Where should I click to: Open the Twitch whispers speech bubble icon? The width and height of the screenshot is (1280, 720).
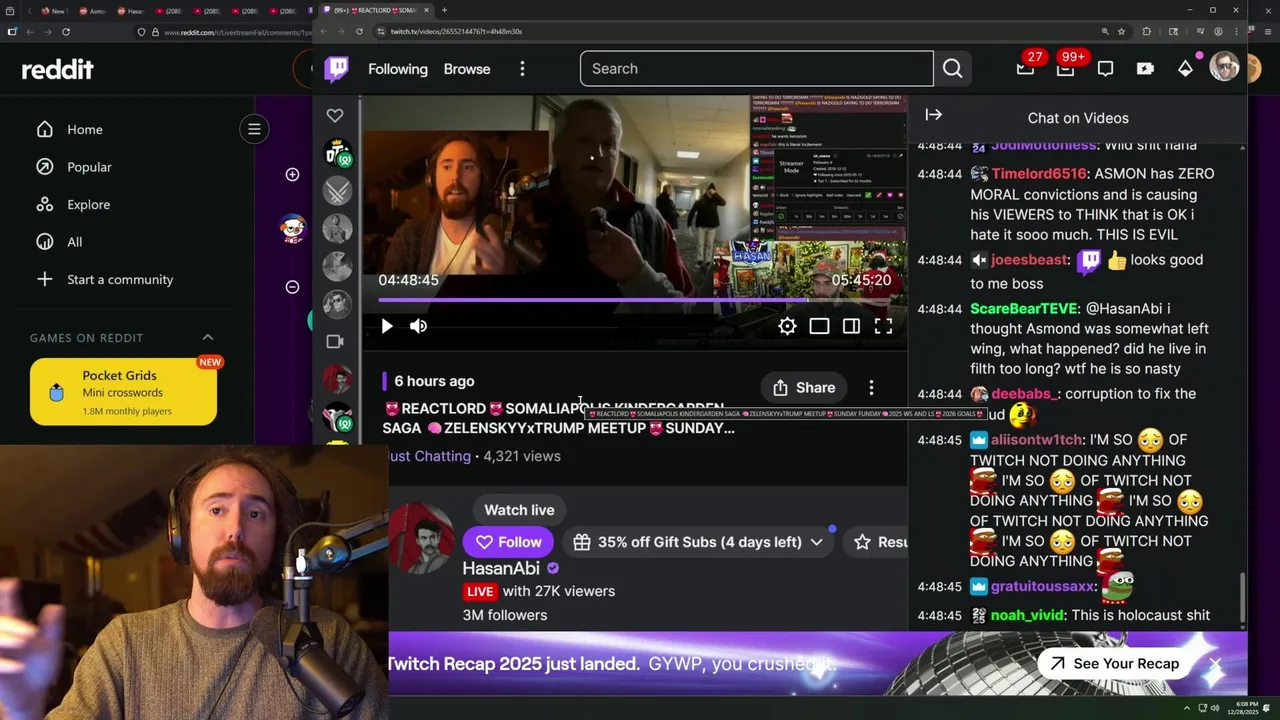[x=1105, y=69]
